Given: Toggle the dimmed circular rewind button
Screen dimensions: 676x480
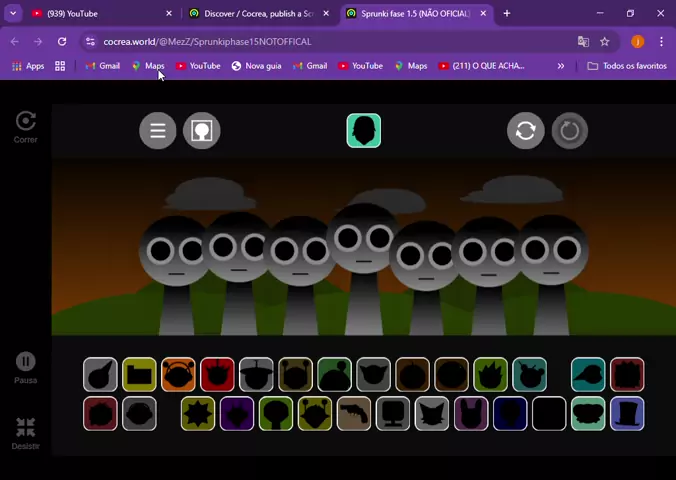Looking at the screenshot, I should click(x=570, y=131).
